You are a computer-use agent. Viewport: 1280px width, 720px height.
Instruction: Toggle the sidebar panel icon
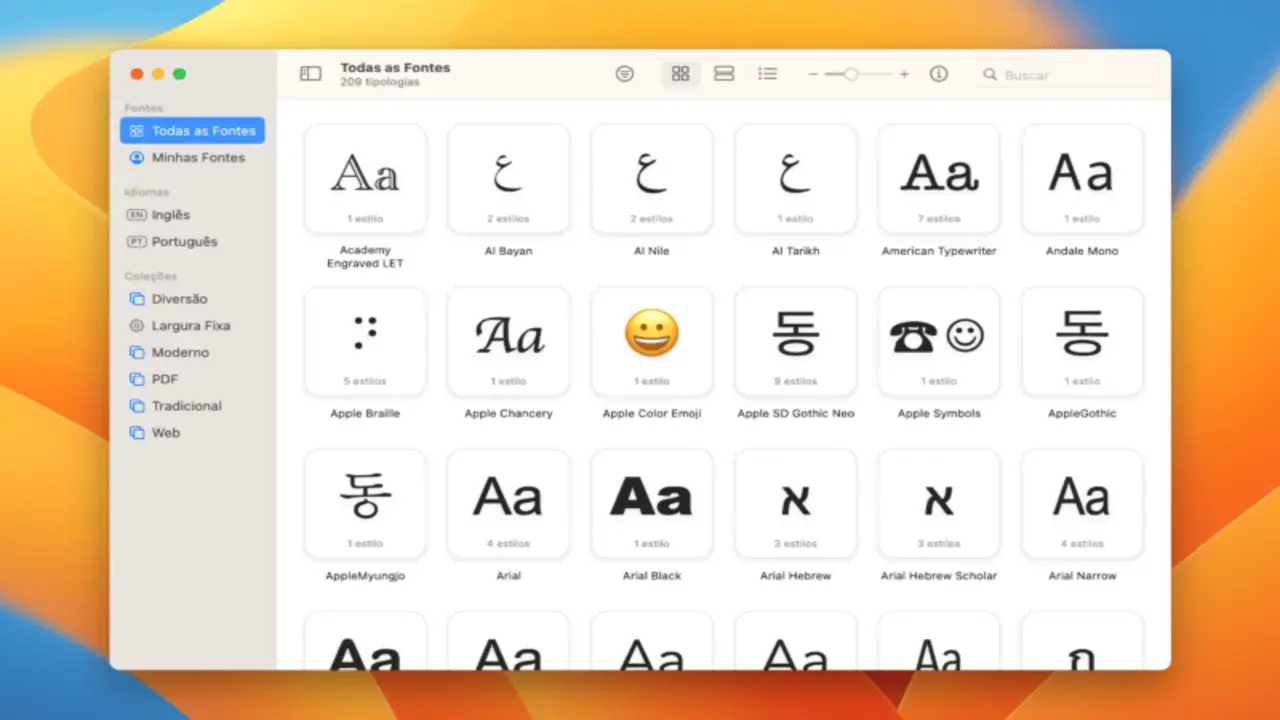click(311, 74)
